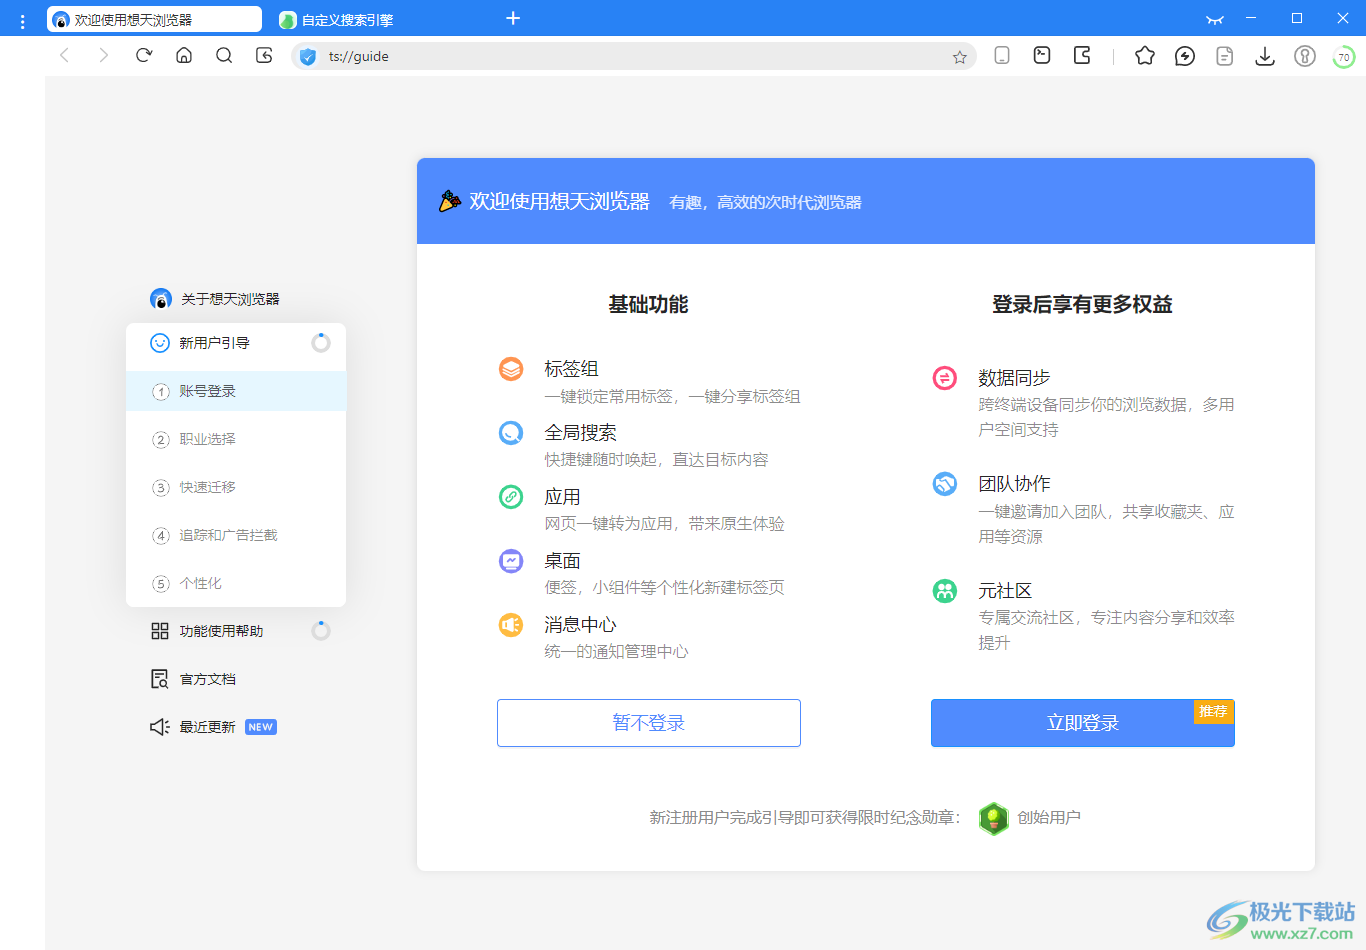Reload the current page

tap(144, 56)
